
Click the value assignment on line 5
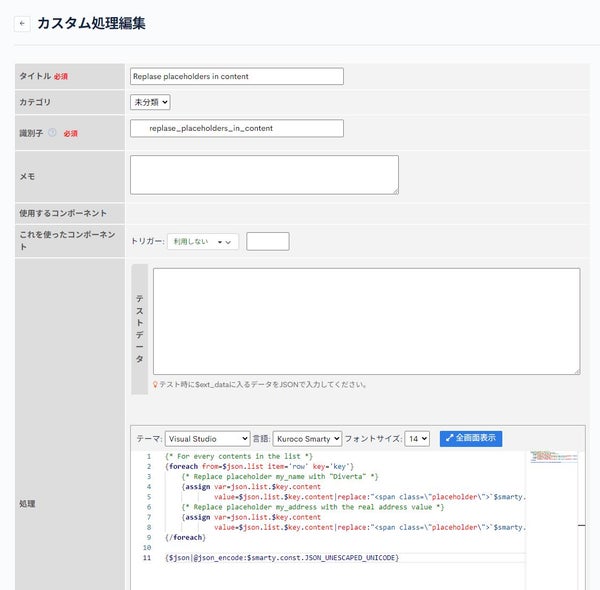pos(370,497)
